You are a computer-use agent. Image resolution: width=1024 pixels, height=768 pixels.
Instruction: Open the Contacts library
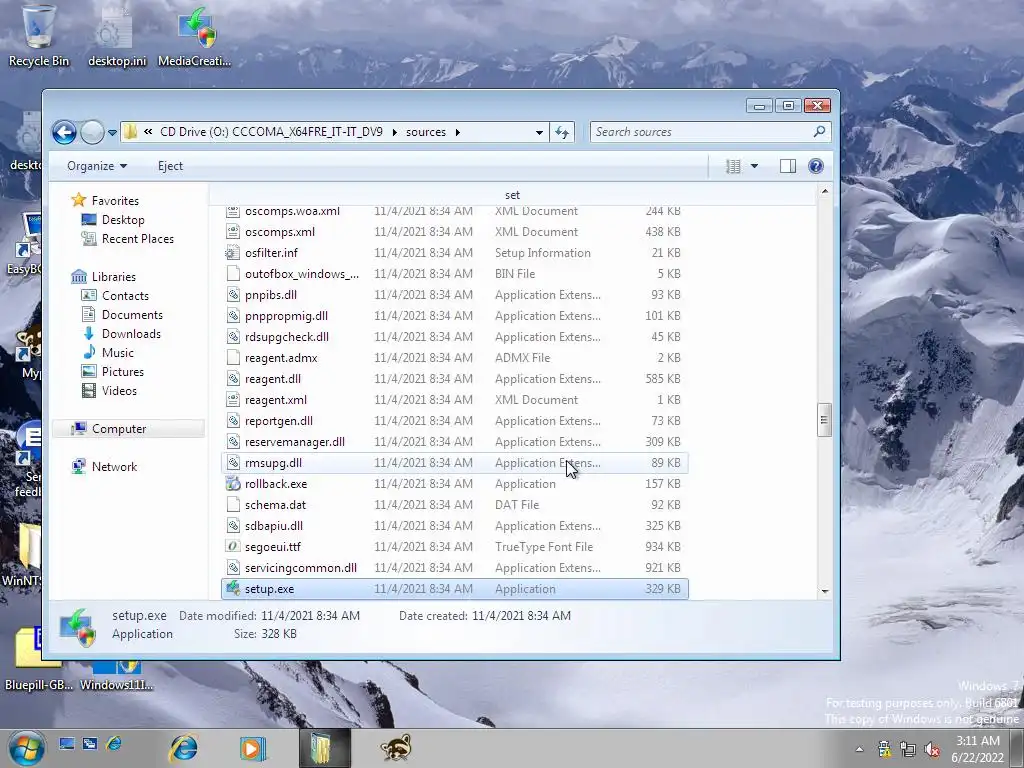(x=115, y=295)
